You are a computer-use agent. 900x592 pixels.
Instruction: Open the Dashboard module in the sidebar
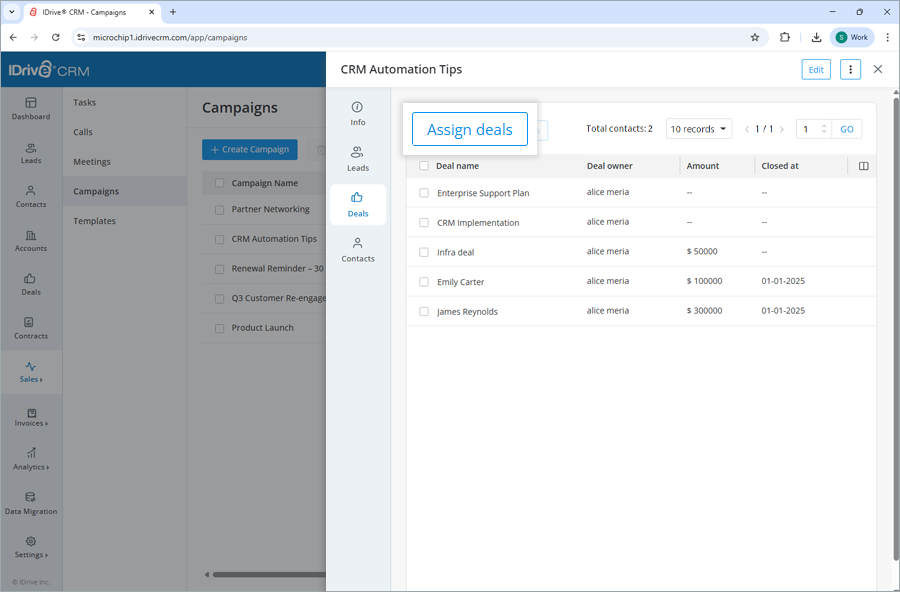pos(31,110)
